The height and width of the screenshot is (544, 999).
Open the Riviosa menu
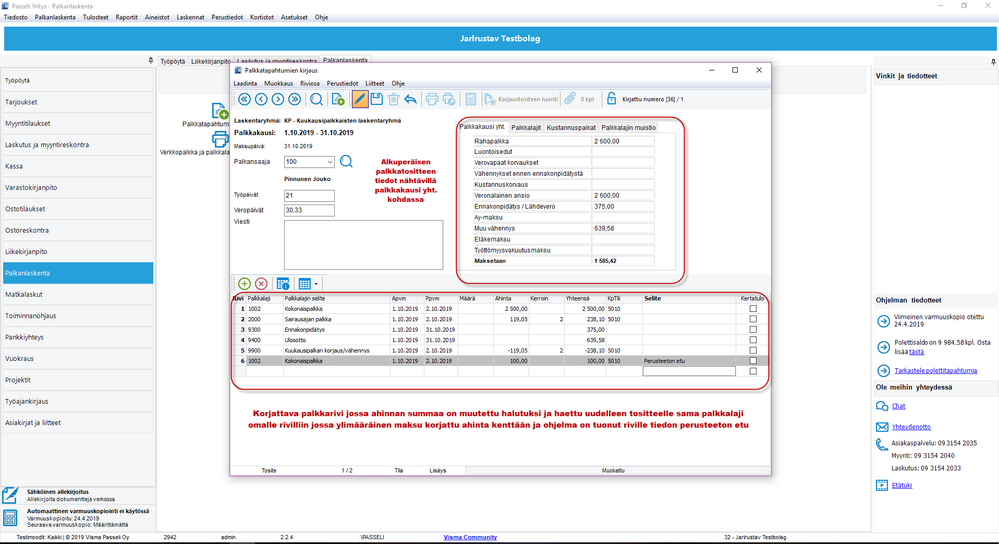click(x=310, y=83)
